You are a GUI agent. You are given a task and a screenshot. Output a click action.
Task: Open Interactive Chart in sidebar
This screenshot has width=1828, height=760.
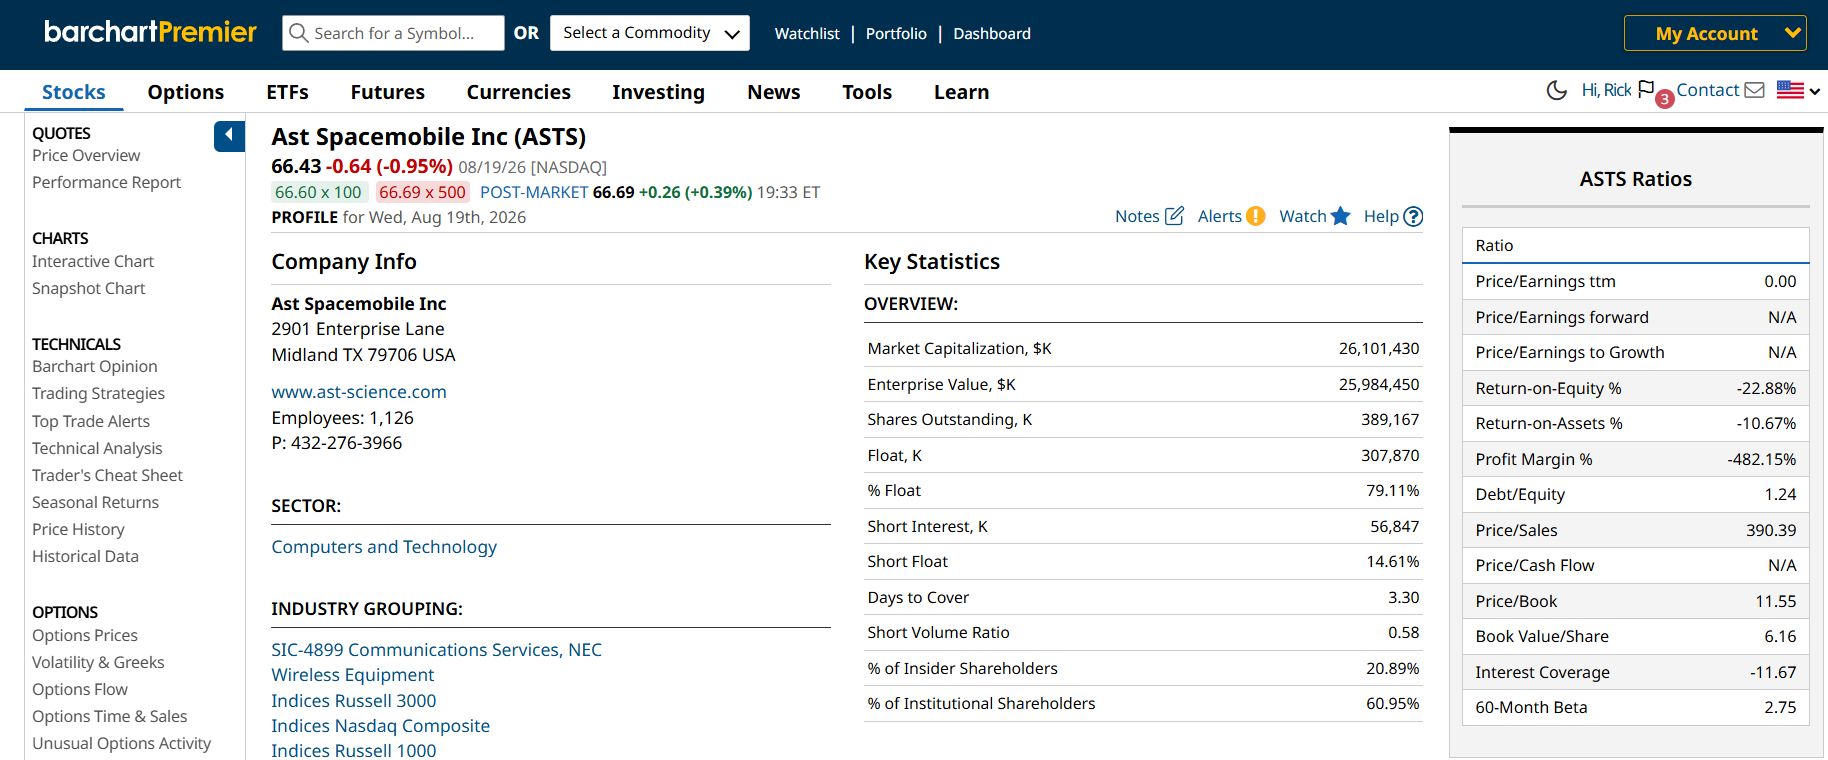93,261
